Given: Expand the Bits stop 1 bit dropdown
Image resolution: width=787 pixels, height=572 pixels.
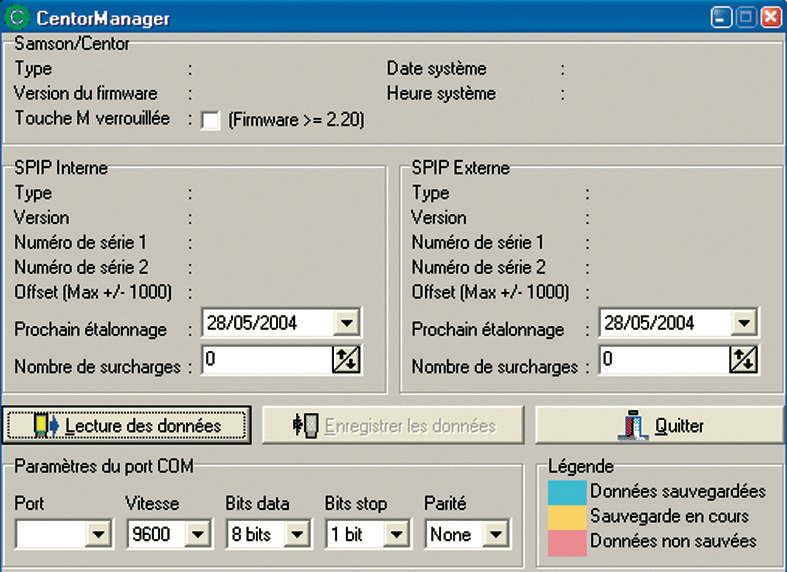Looking at the screenshot, I should [396, 534].
